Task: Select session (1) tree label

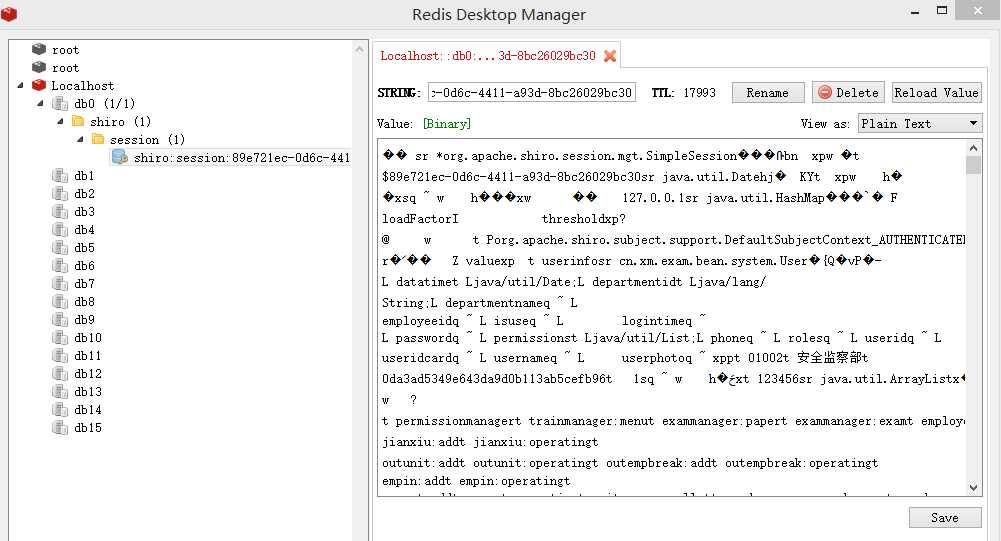Action: tap(147, 139)
